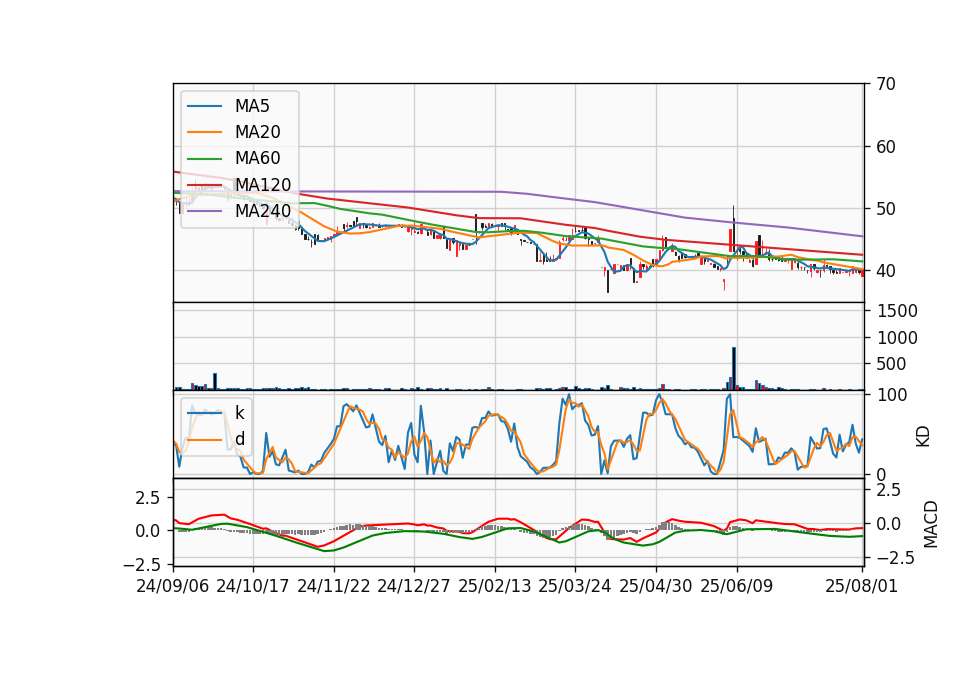
Task: Click the orange MA20 legend line sample
Action: tap(204, 132)
